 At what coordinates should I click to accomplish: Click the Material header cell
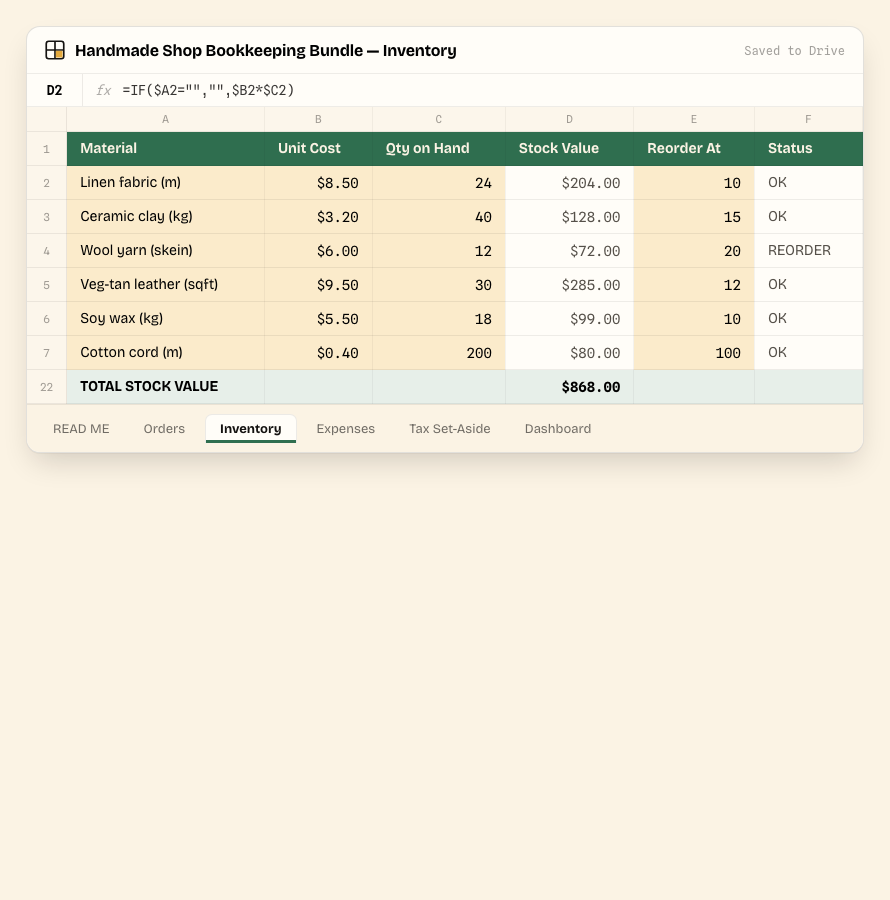click(x=165, y=149)
